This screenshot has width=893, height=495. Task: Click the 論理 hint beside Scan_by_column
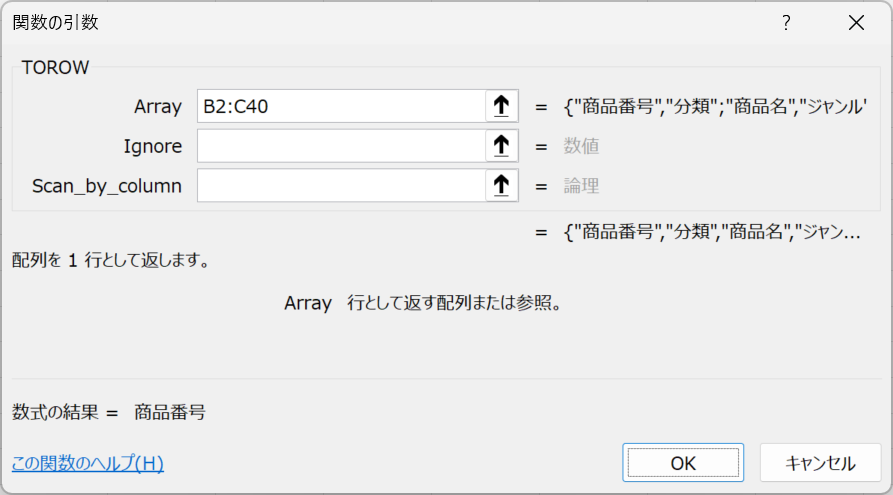(581, 186)
